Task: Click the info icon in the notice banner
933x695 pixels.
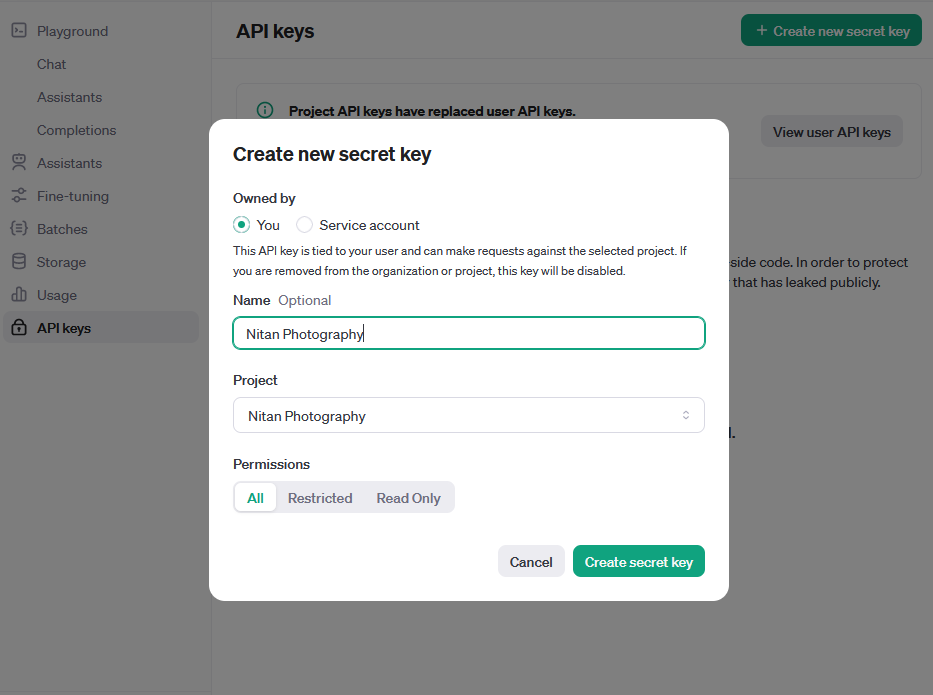Action: 265,110
